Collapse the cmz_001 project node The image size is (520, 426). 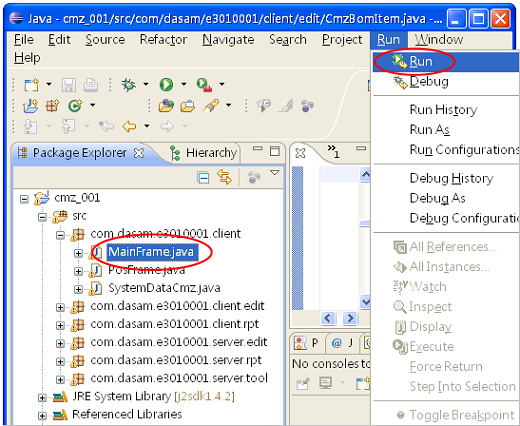coord(24,199)
